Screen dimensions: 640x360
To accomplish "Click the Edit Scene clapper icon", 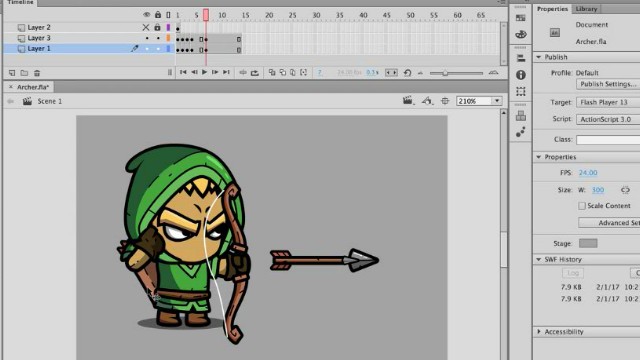I will click(408, 100).
